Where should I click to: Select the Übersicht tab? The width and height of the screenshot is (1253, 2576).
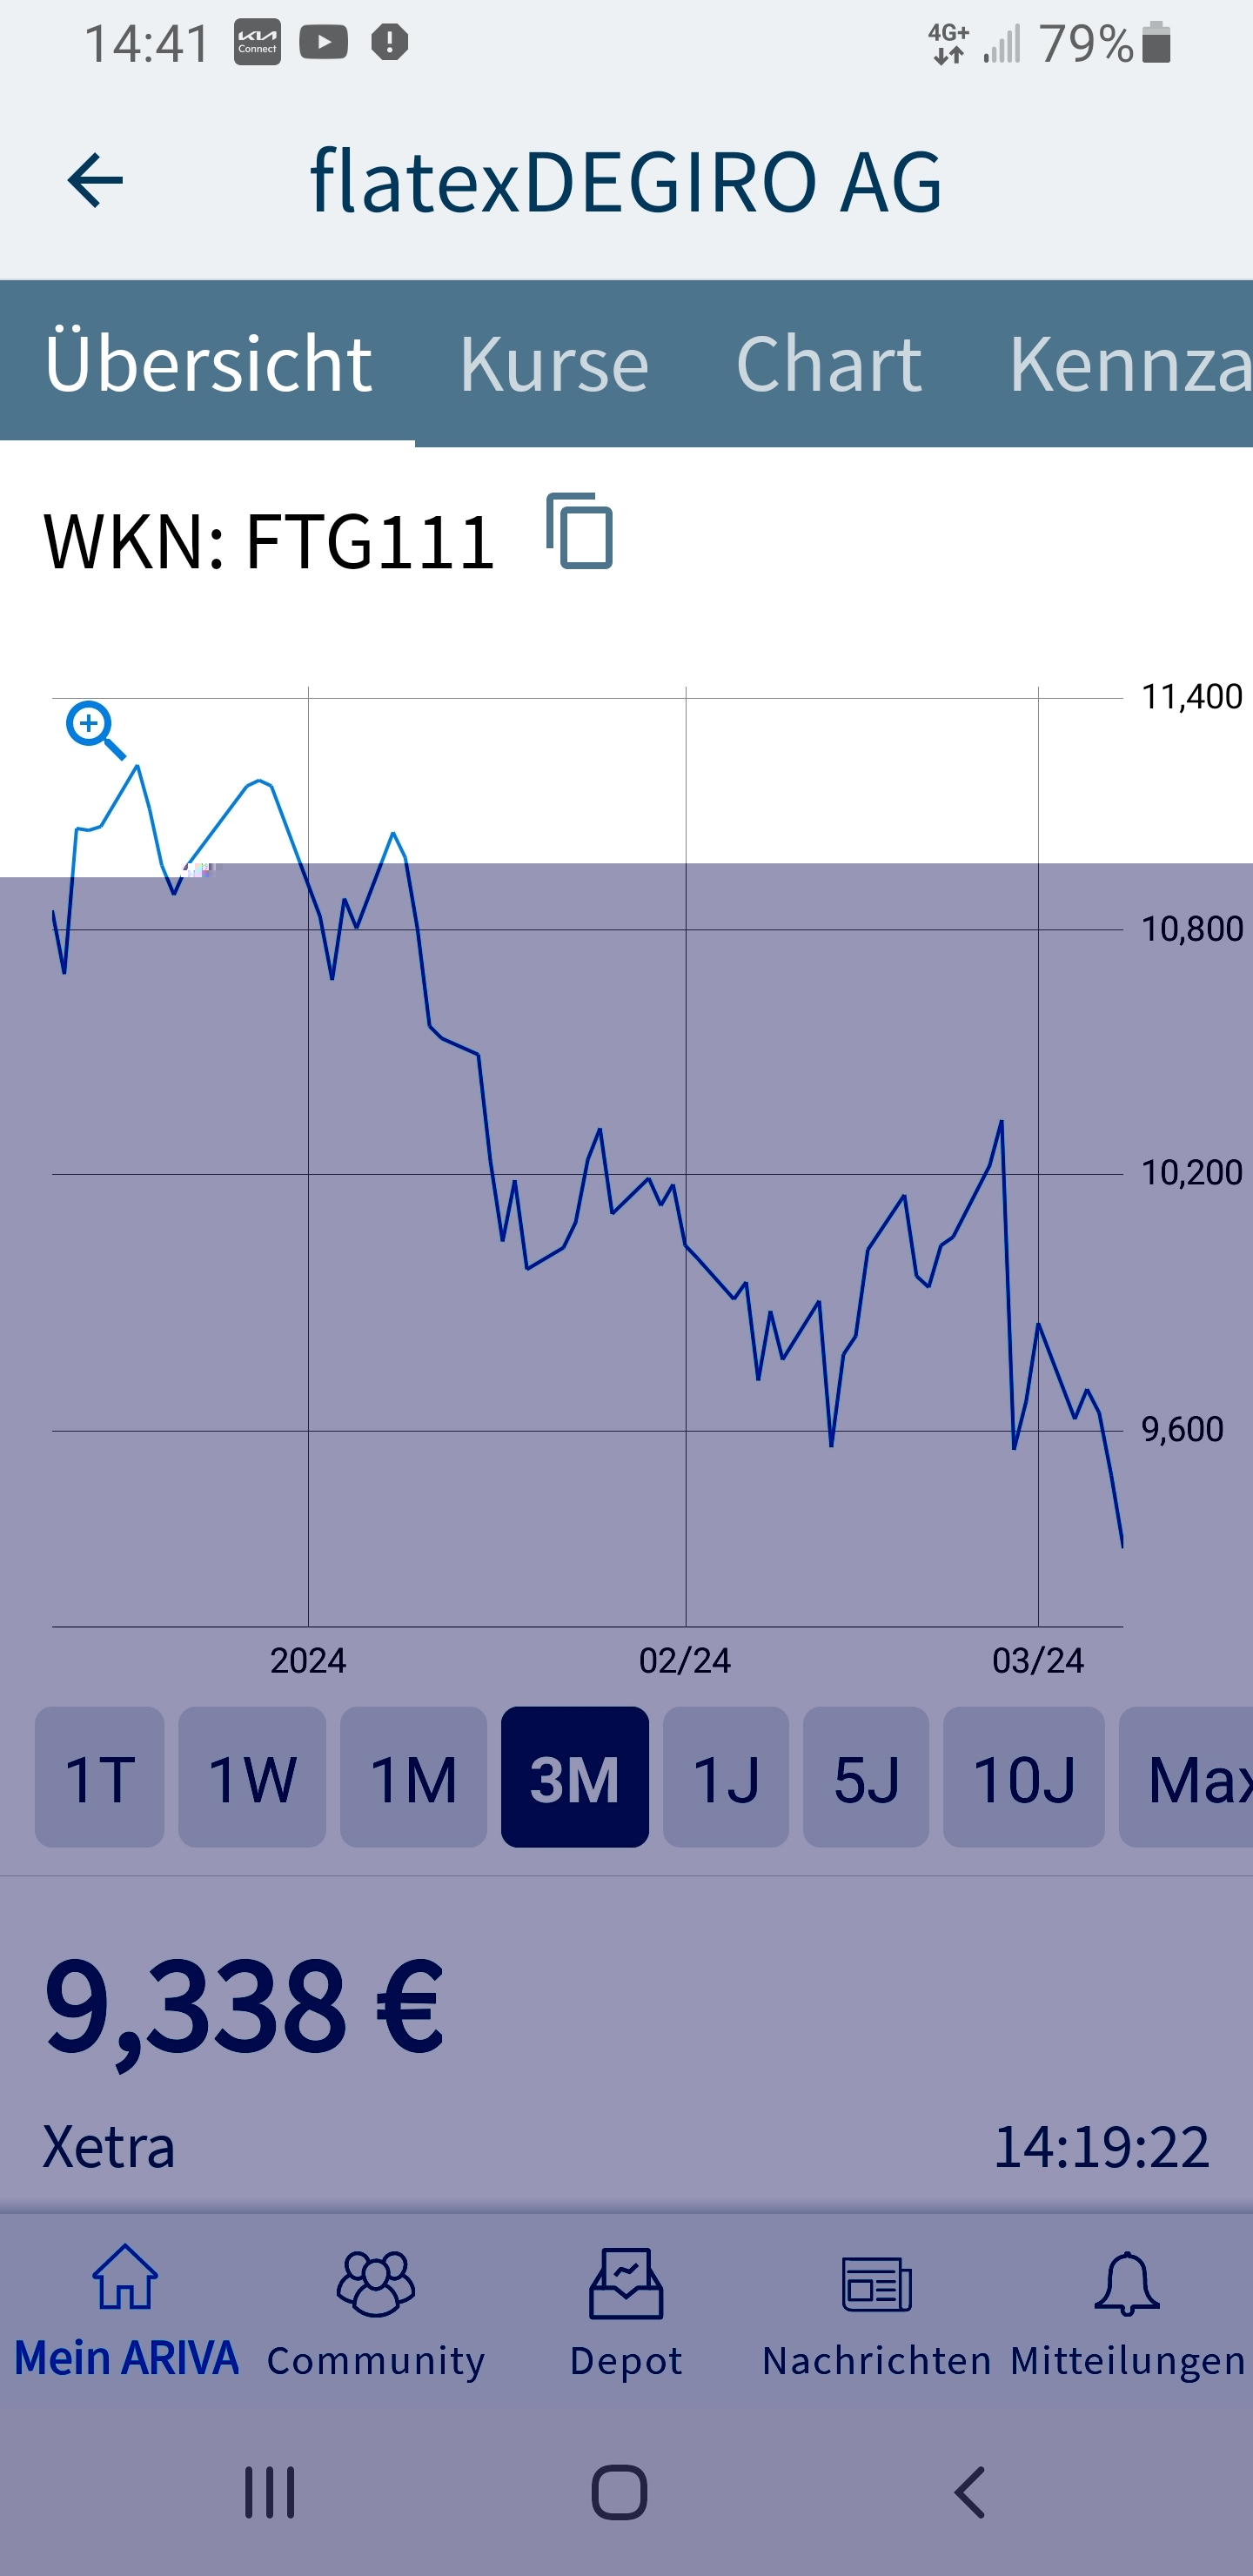208,364
